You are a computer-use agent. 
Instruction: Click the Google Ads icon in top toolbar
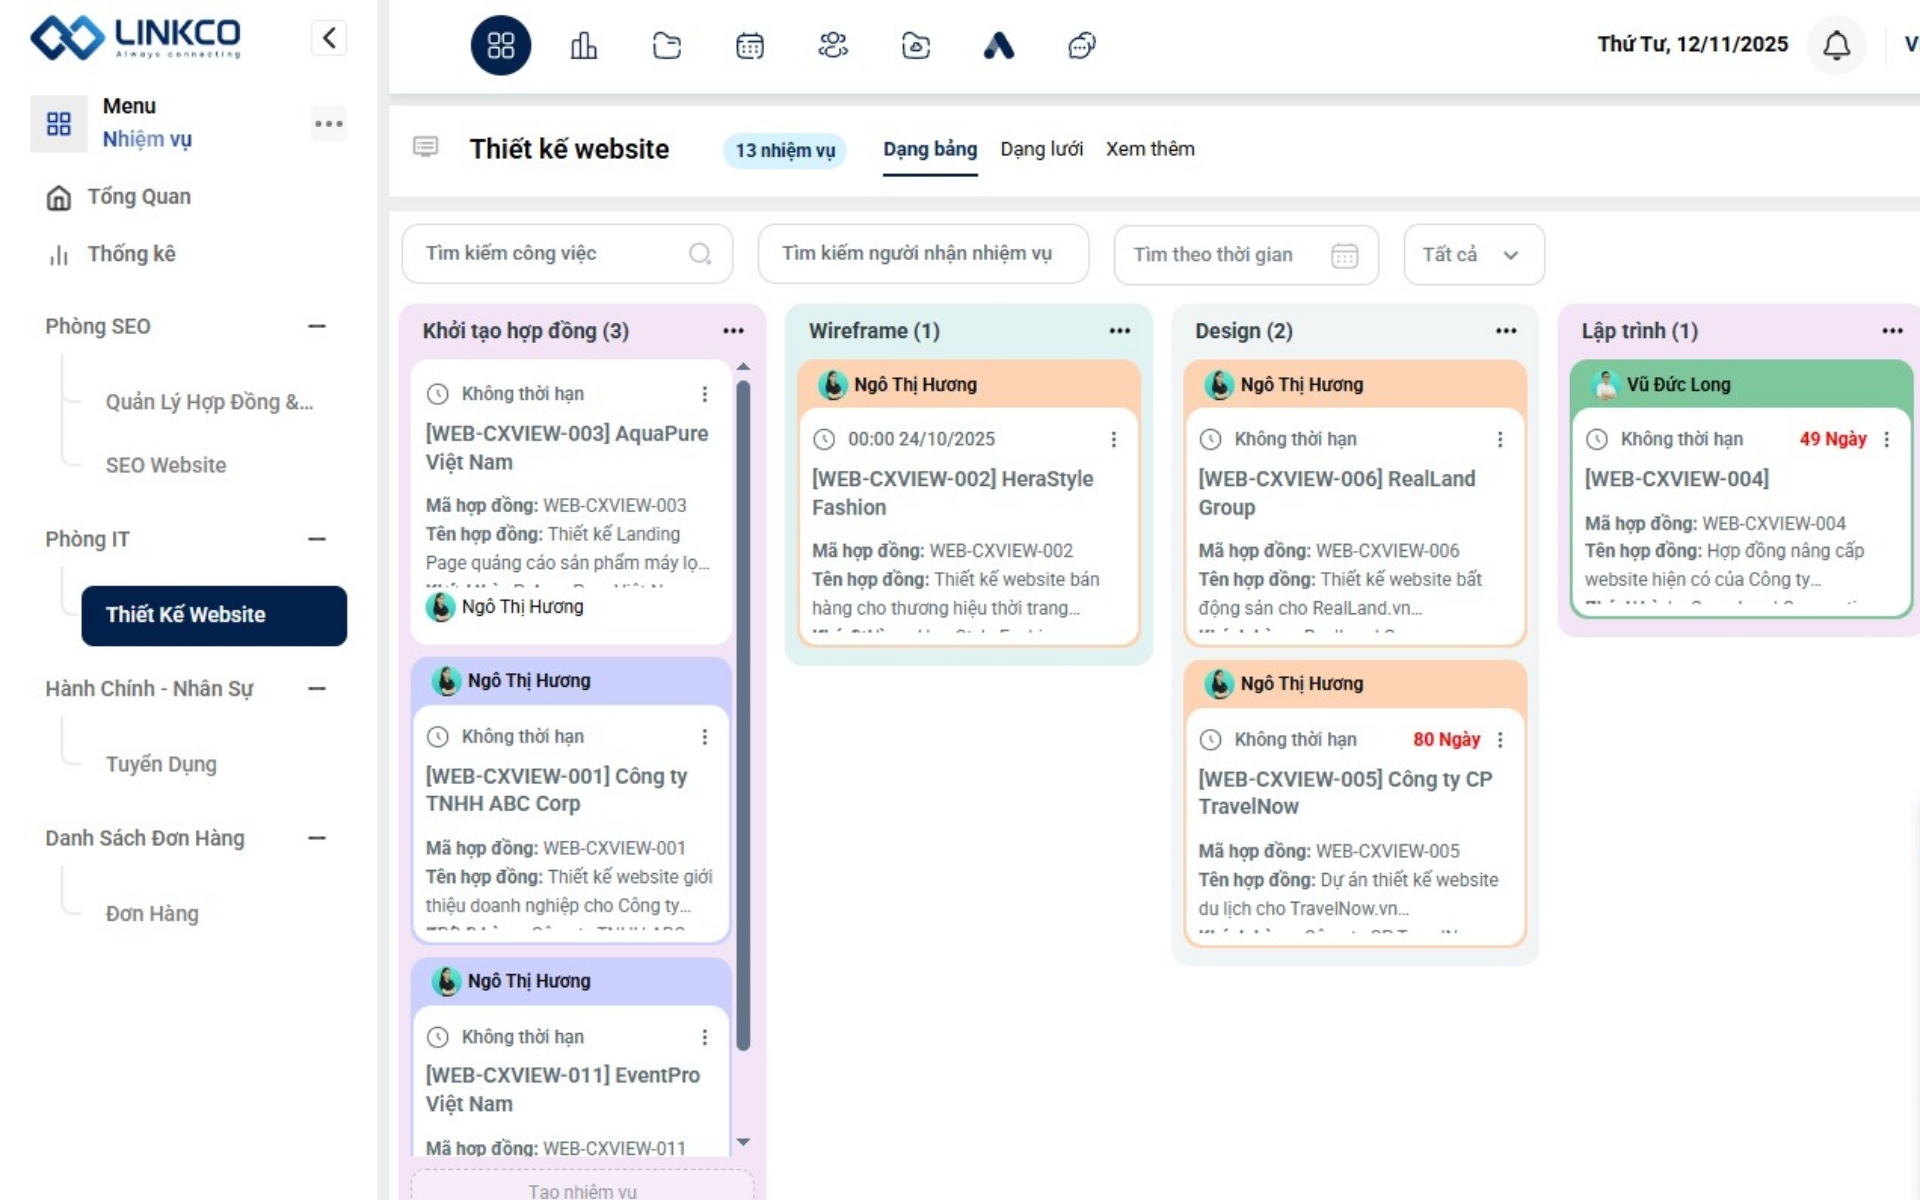tap(999, 45)
